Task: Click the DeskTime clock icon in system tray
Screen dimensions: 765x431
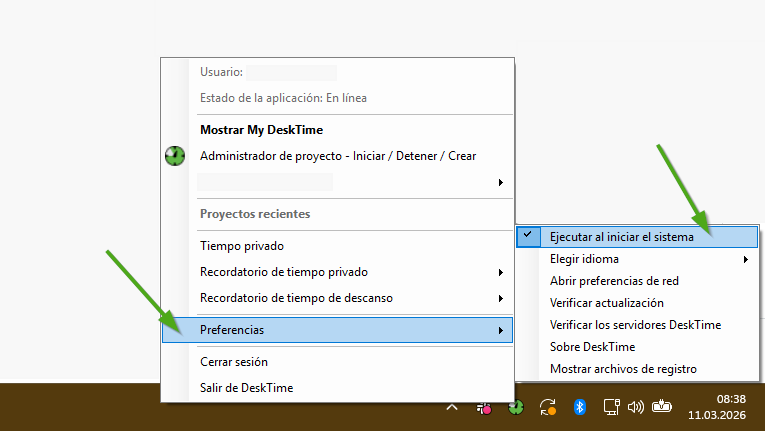Action: pyautogui.click(x=516, y=407)
